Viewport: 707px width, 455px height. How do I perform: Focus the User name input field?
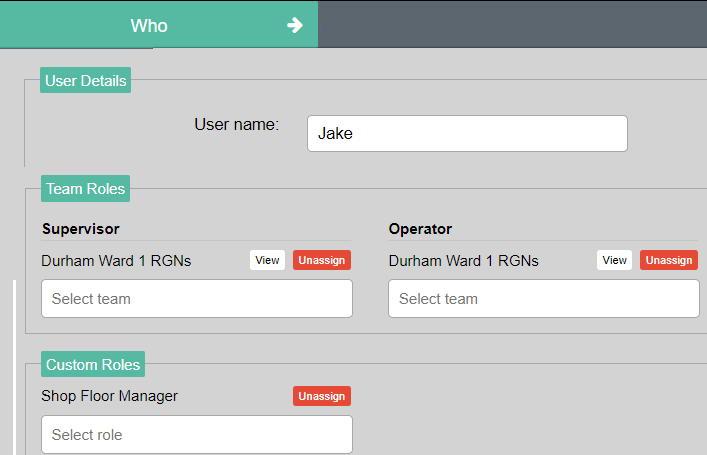(467, 133)
